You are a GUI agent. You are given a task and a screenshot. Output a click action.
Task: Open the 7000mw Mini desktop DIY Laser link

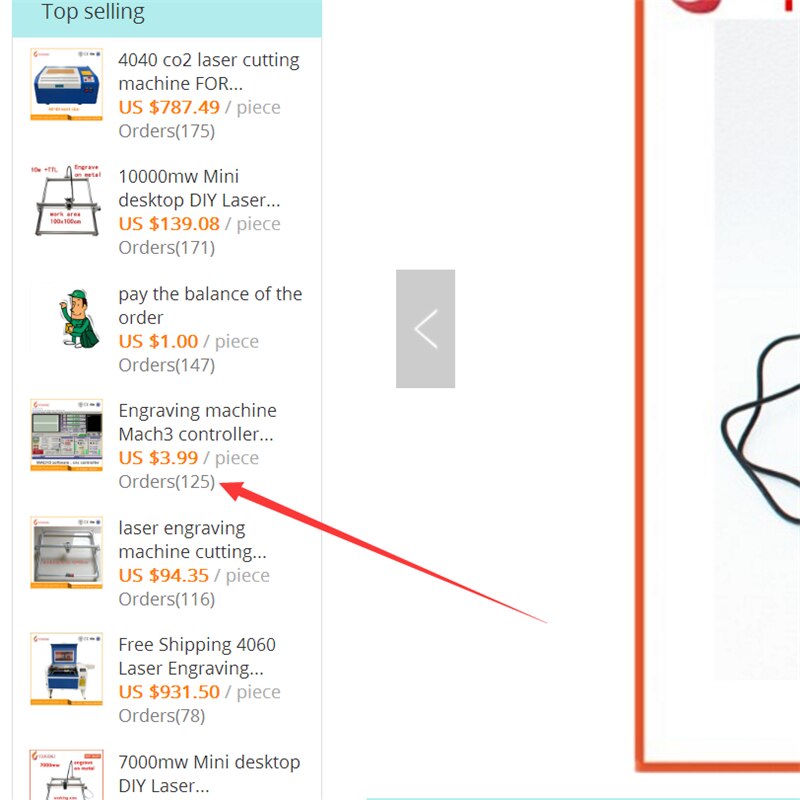pos(209,774)
